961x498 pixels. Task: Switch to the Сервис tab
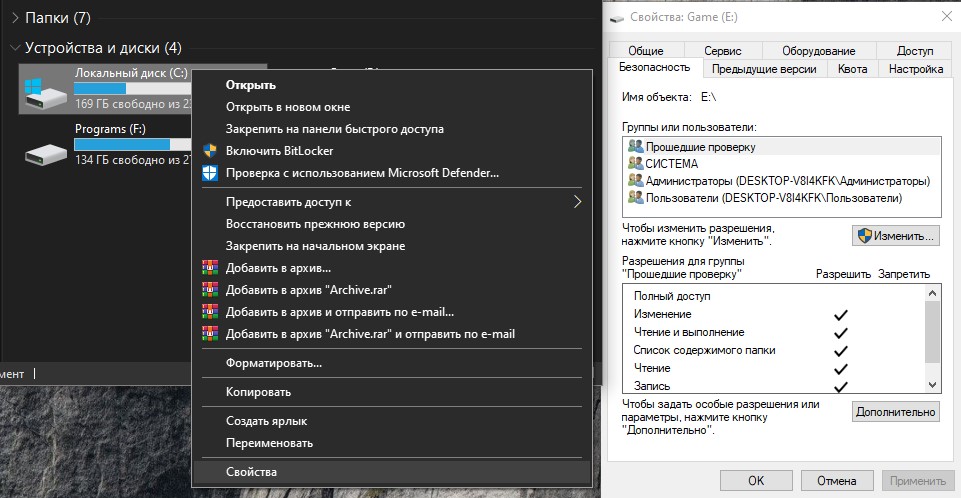[x=723, y=50]
